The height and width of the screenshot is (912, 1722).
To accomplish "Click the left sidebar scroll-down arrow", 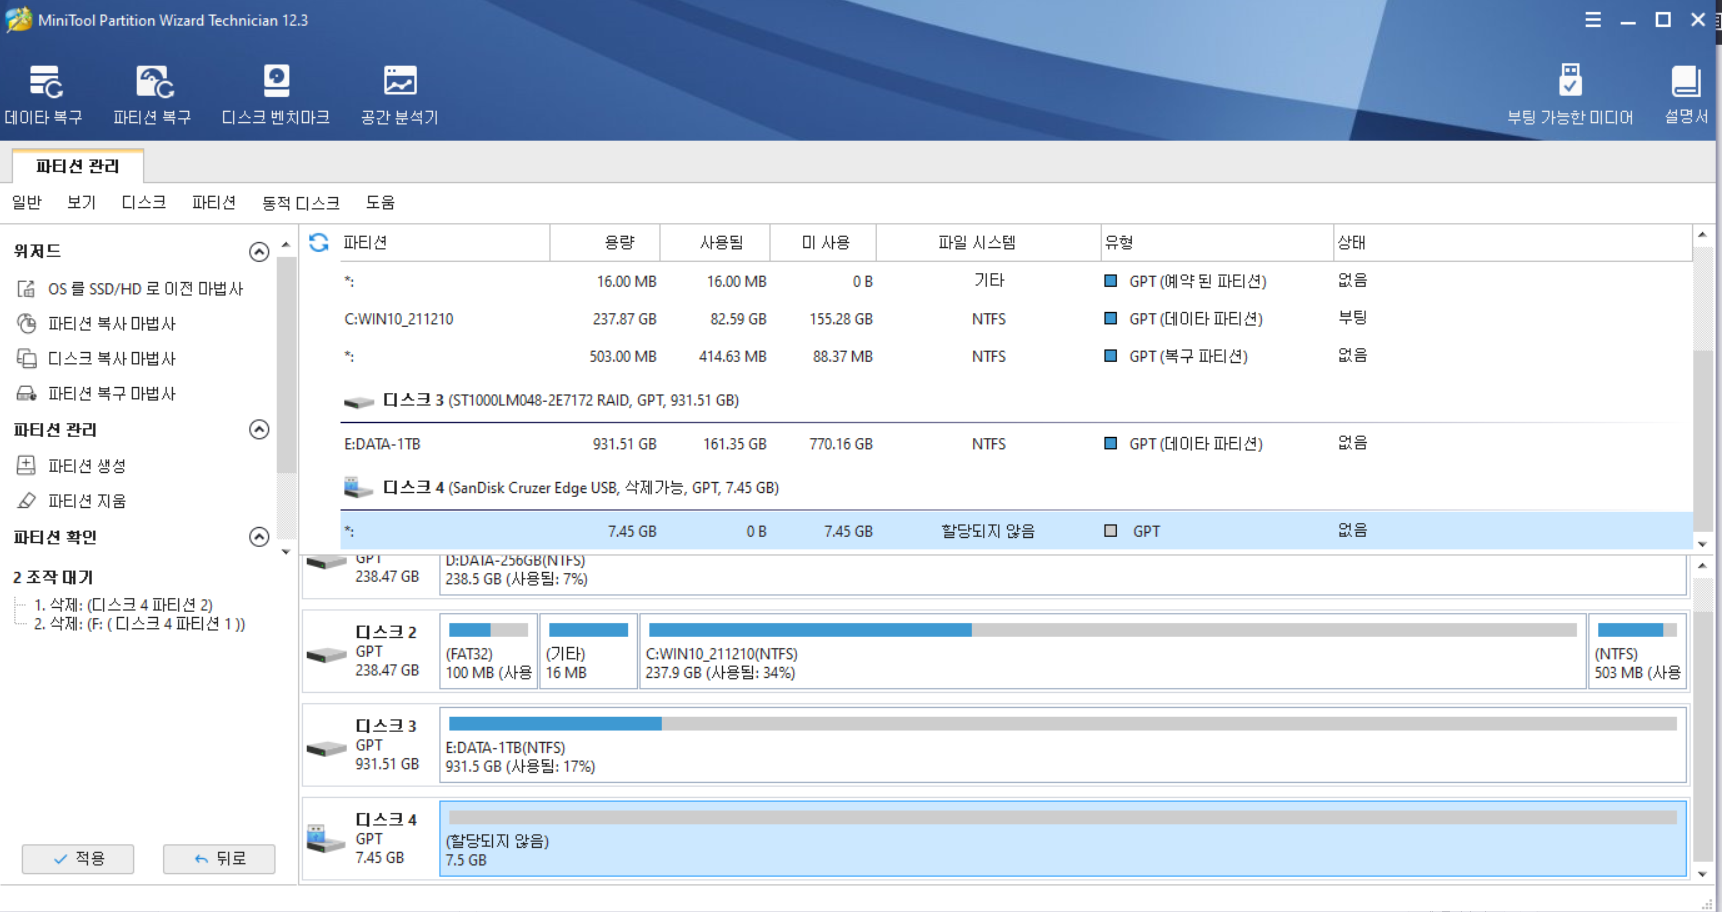I will (x=286, y=551).
